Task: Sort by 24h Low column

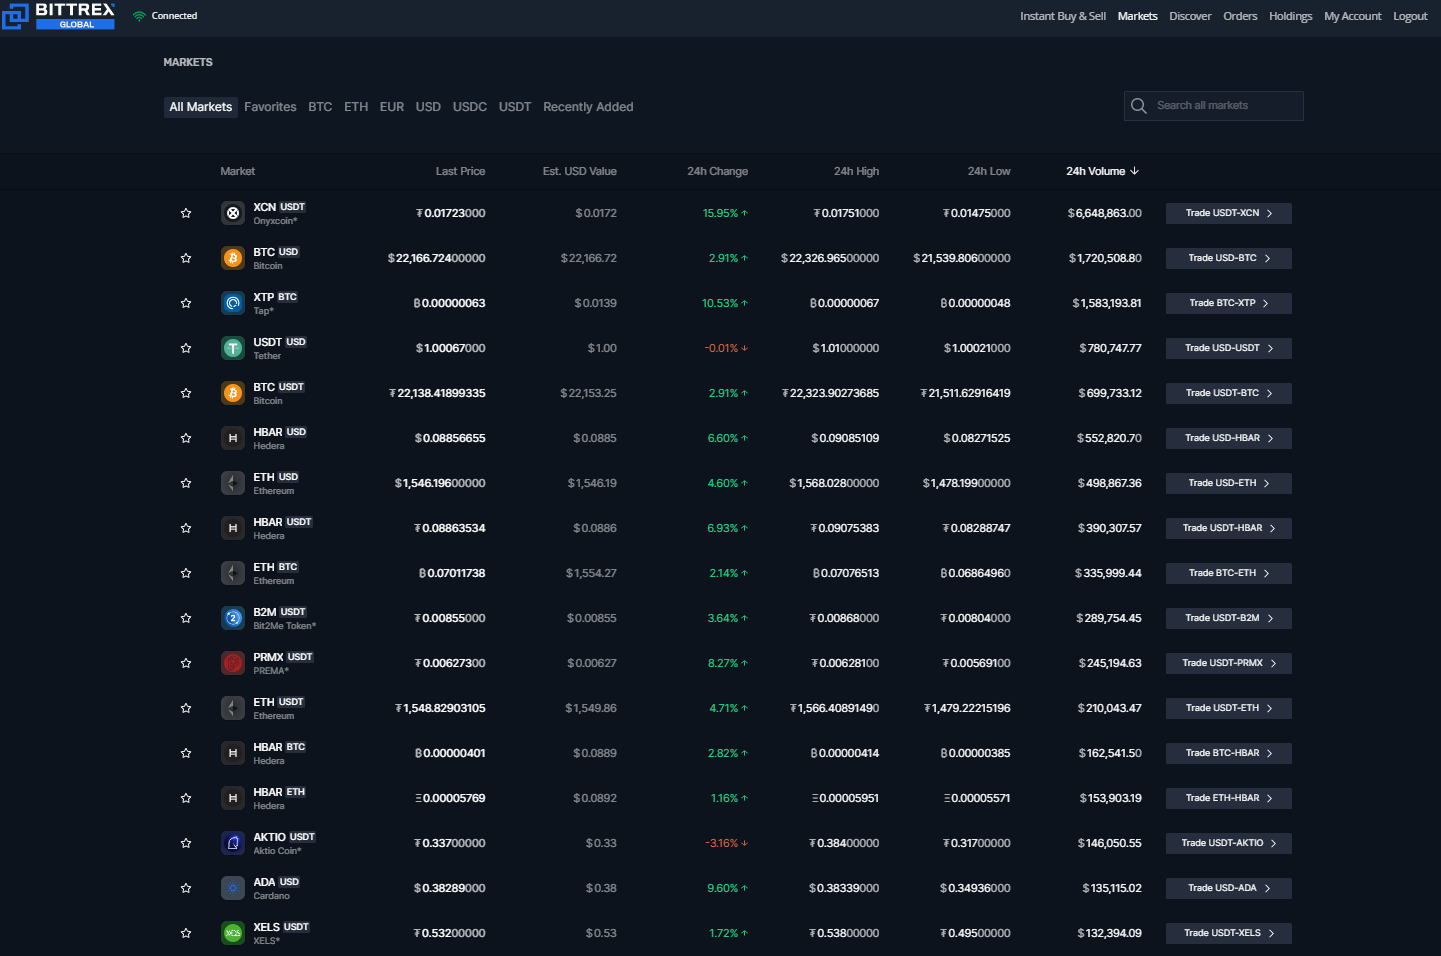Action: [989, 171]
